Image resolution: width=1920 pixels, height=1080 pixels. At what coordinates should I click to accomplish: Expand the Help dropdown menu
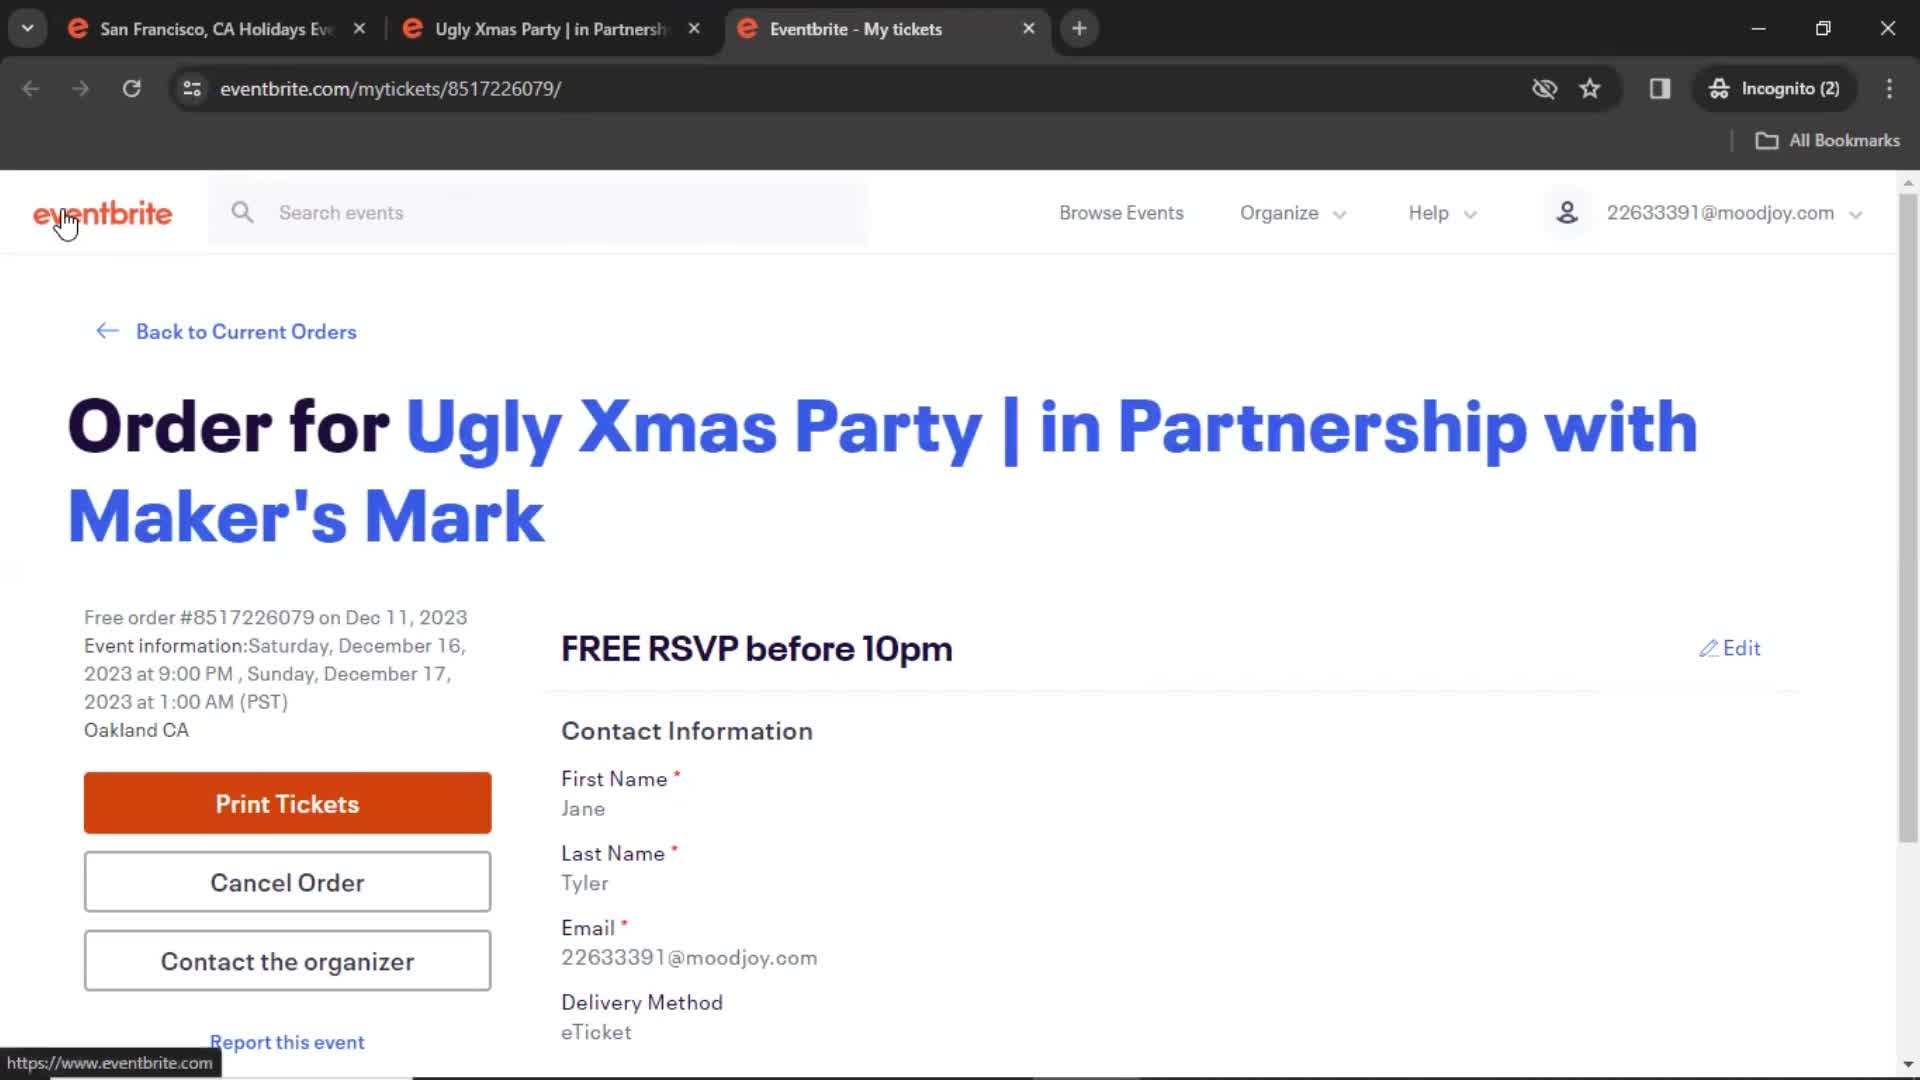[x=1441, y=212]
